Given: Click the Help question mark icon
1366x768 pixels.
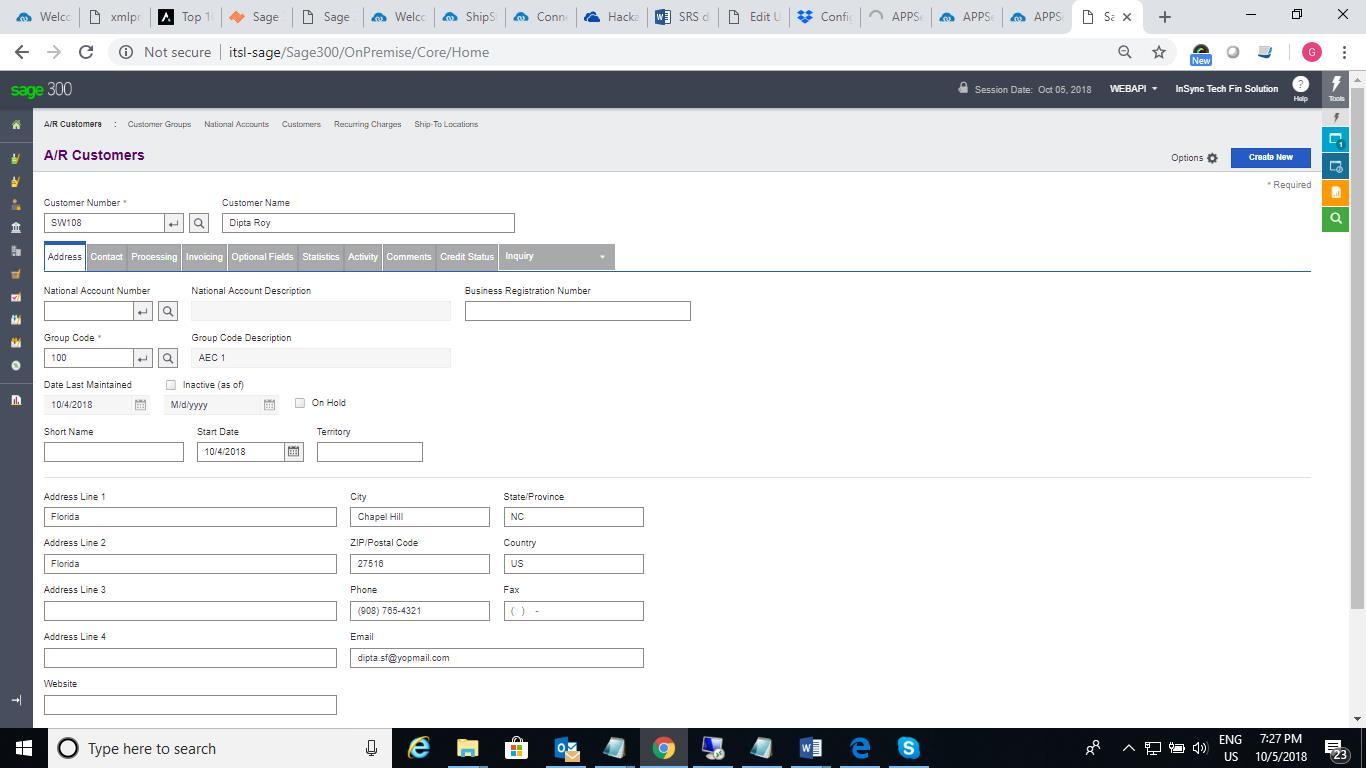Looking at the screenshot, I should point(1300,85).
